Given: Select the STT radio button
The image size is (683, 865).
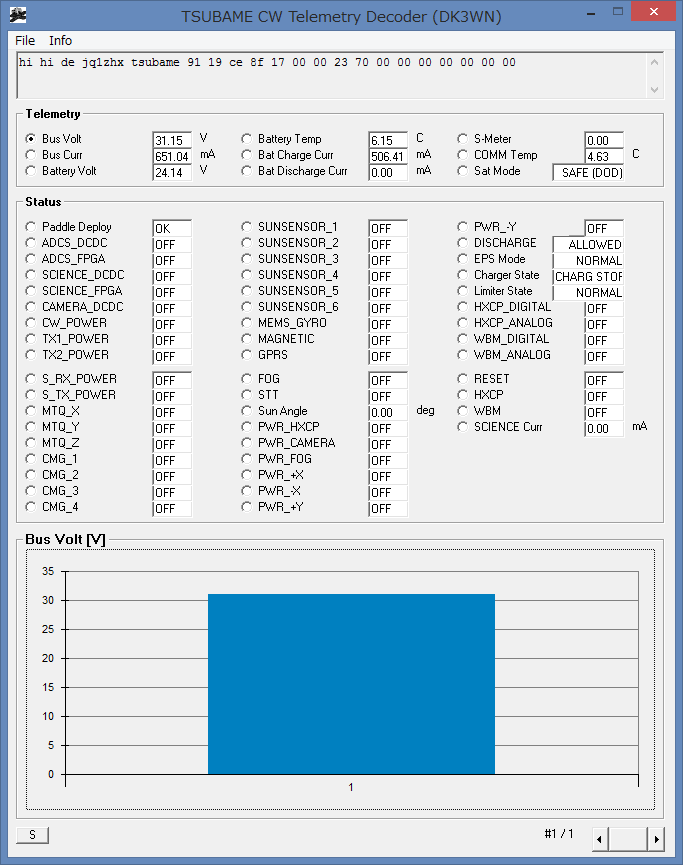Looking at the screenshot, I should (x=247, y=394).
